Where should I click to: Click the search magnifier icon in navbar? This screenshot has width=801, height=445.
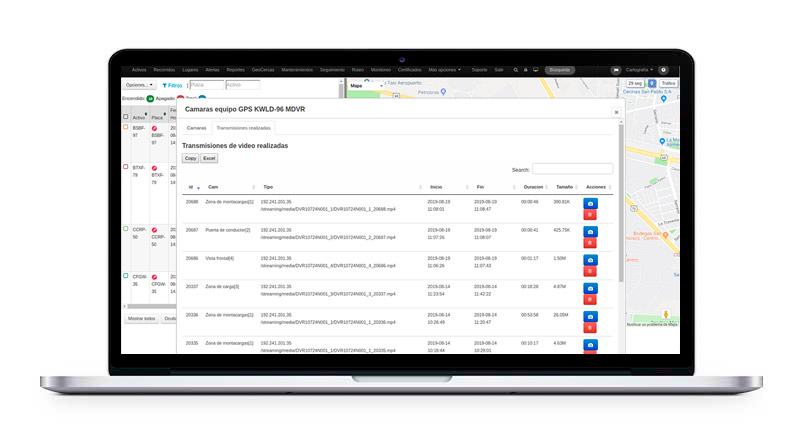515,70
